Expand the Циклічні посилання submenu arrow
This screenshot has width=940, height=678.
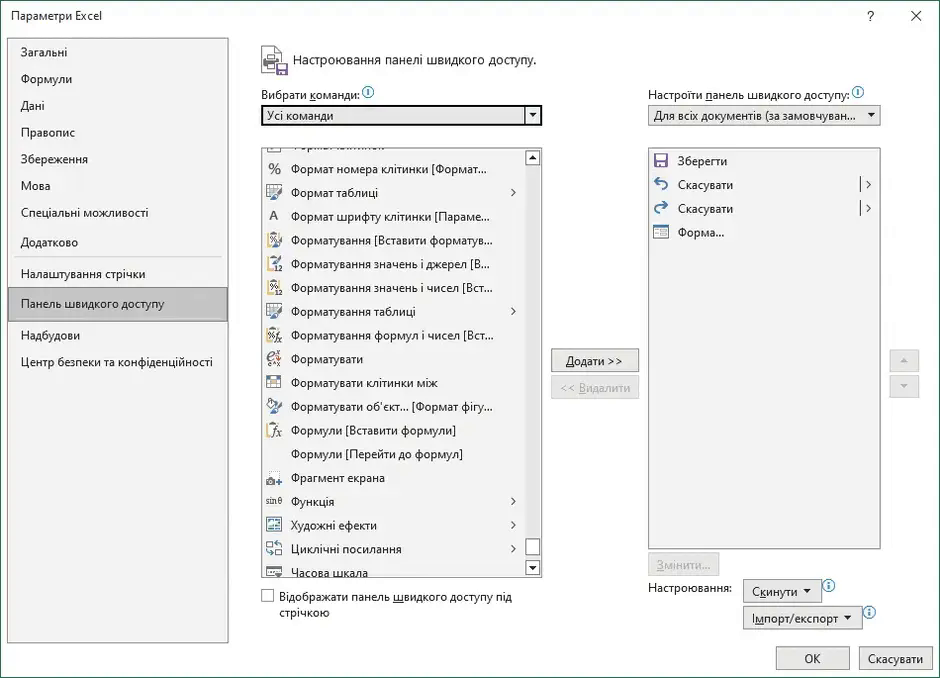tap(513, 549)
